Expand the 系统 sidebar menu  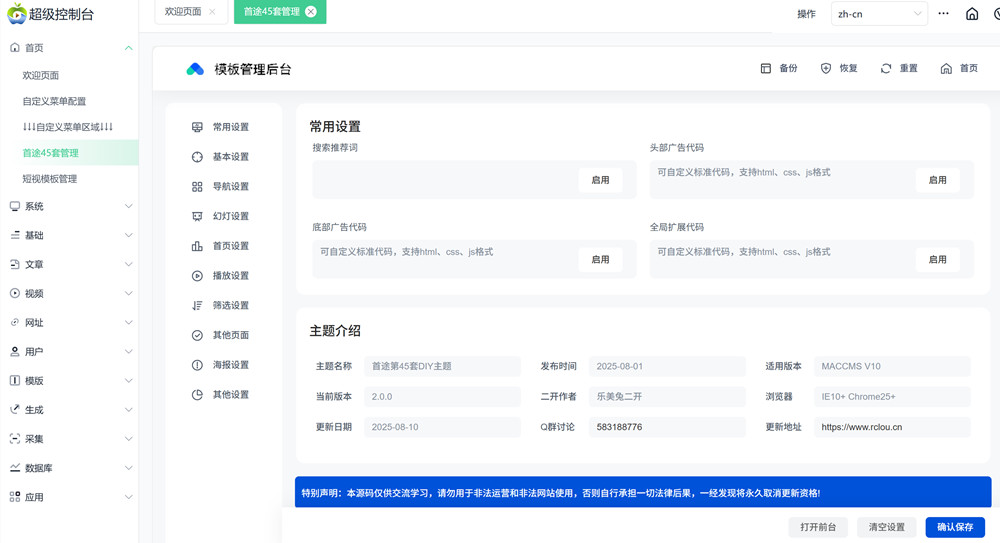click(x=69, y=206)
